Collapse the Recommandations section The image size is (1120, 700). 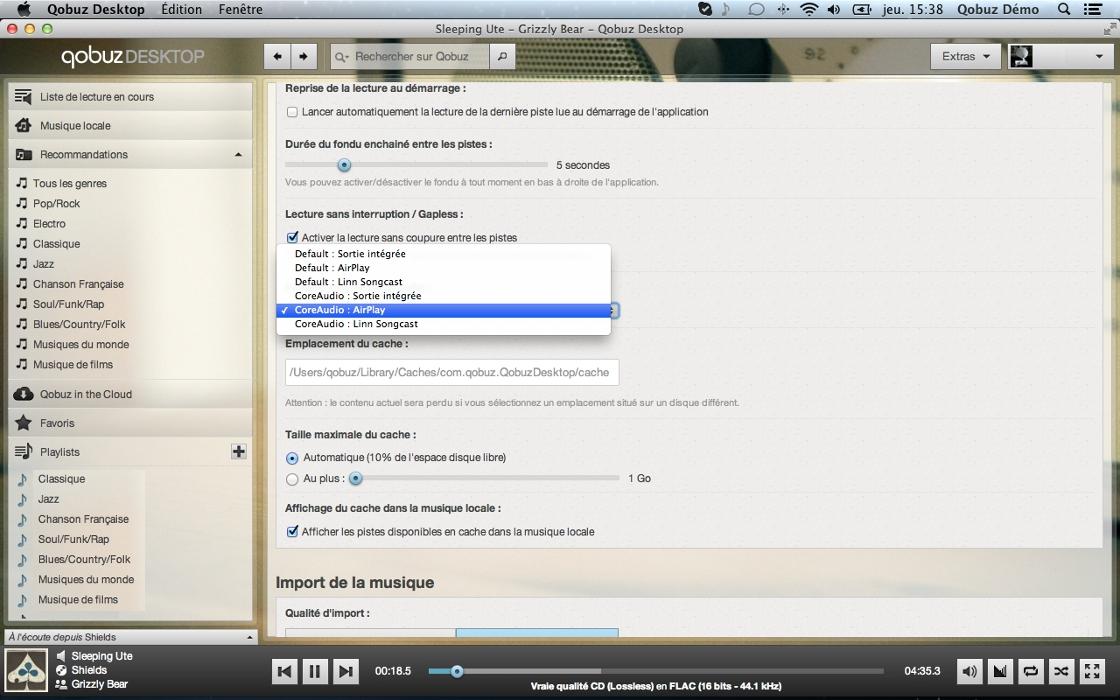pyautogui.click(x=238, y=155)
